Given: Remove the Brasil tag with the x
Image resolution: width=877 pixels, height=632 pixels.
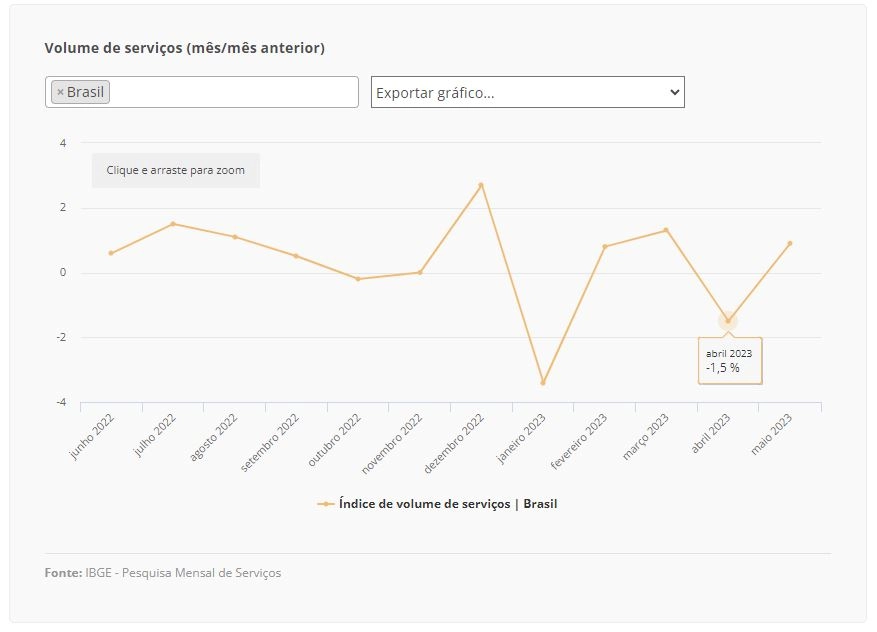Looking at the screenshot, I should pyautogui.click(x=60, y=92).
